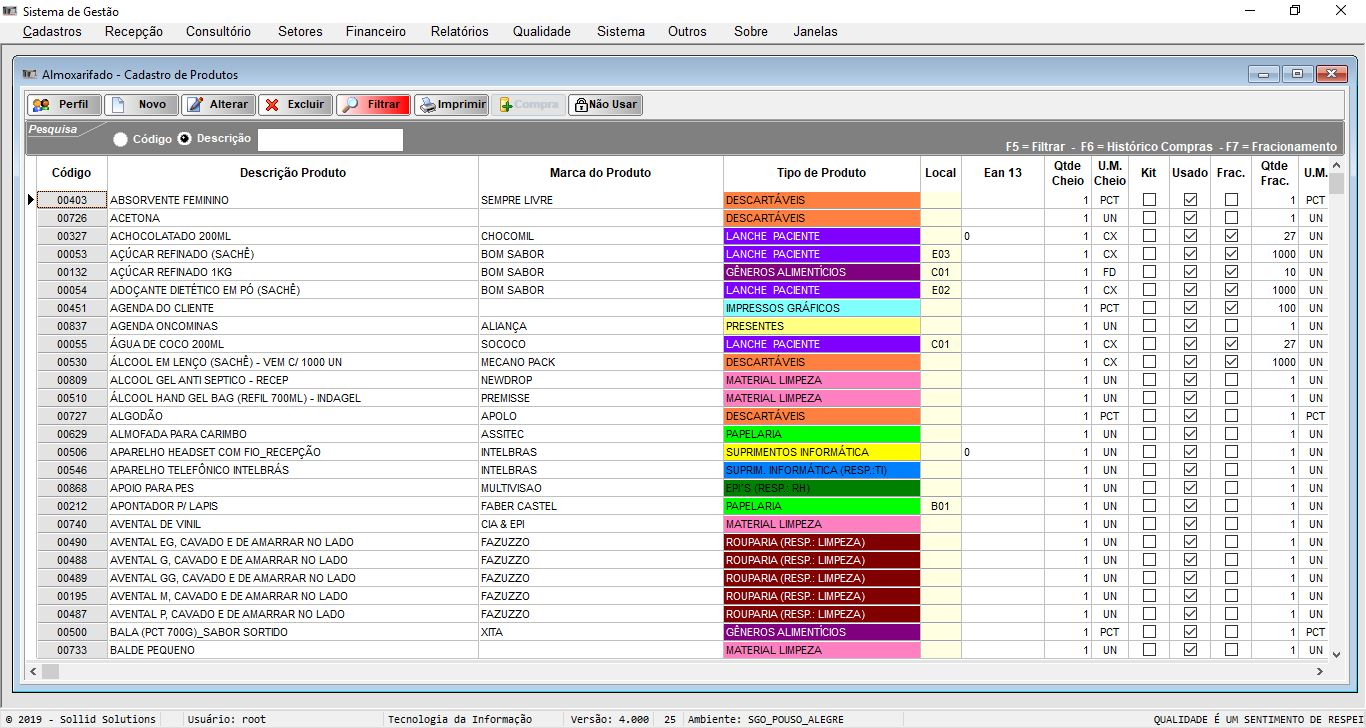Click the MULTIVISAO brand cell
This screenshot has width=1366, height=728.
(600, 488)
